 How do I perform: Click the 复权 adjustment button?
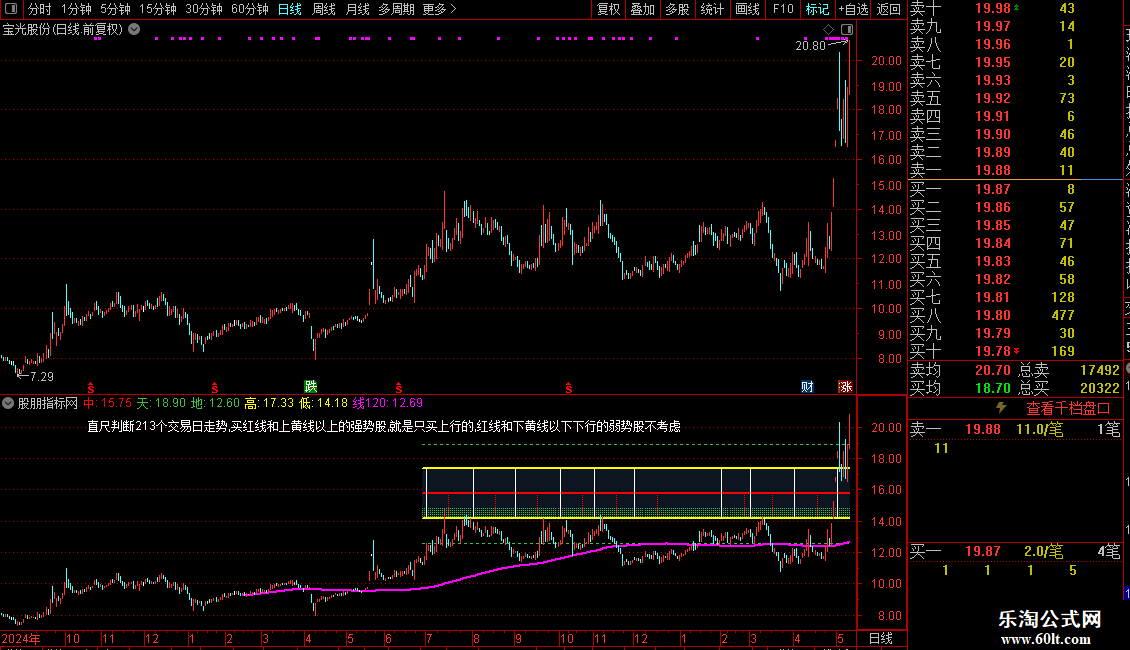pyautogui.click(x=608, y=9)
